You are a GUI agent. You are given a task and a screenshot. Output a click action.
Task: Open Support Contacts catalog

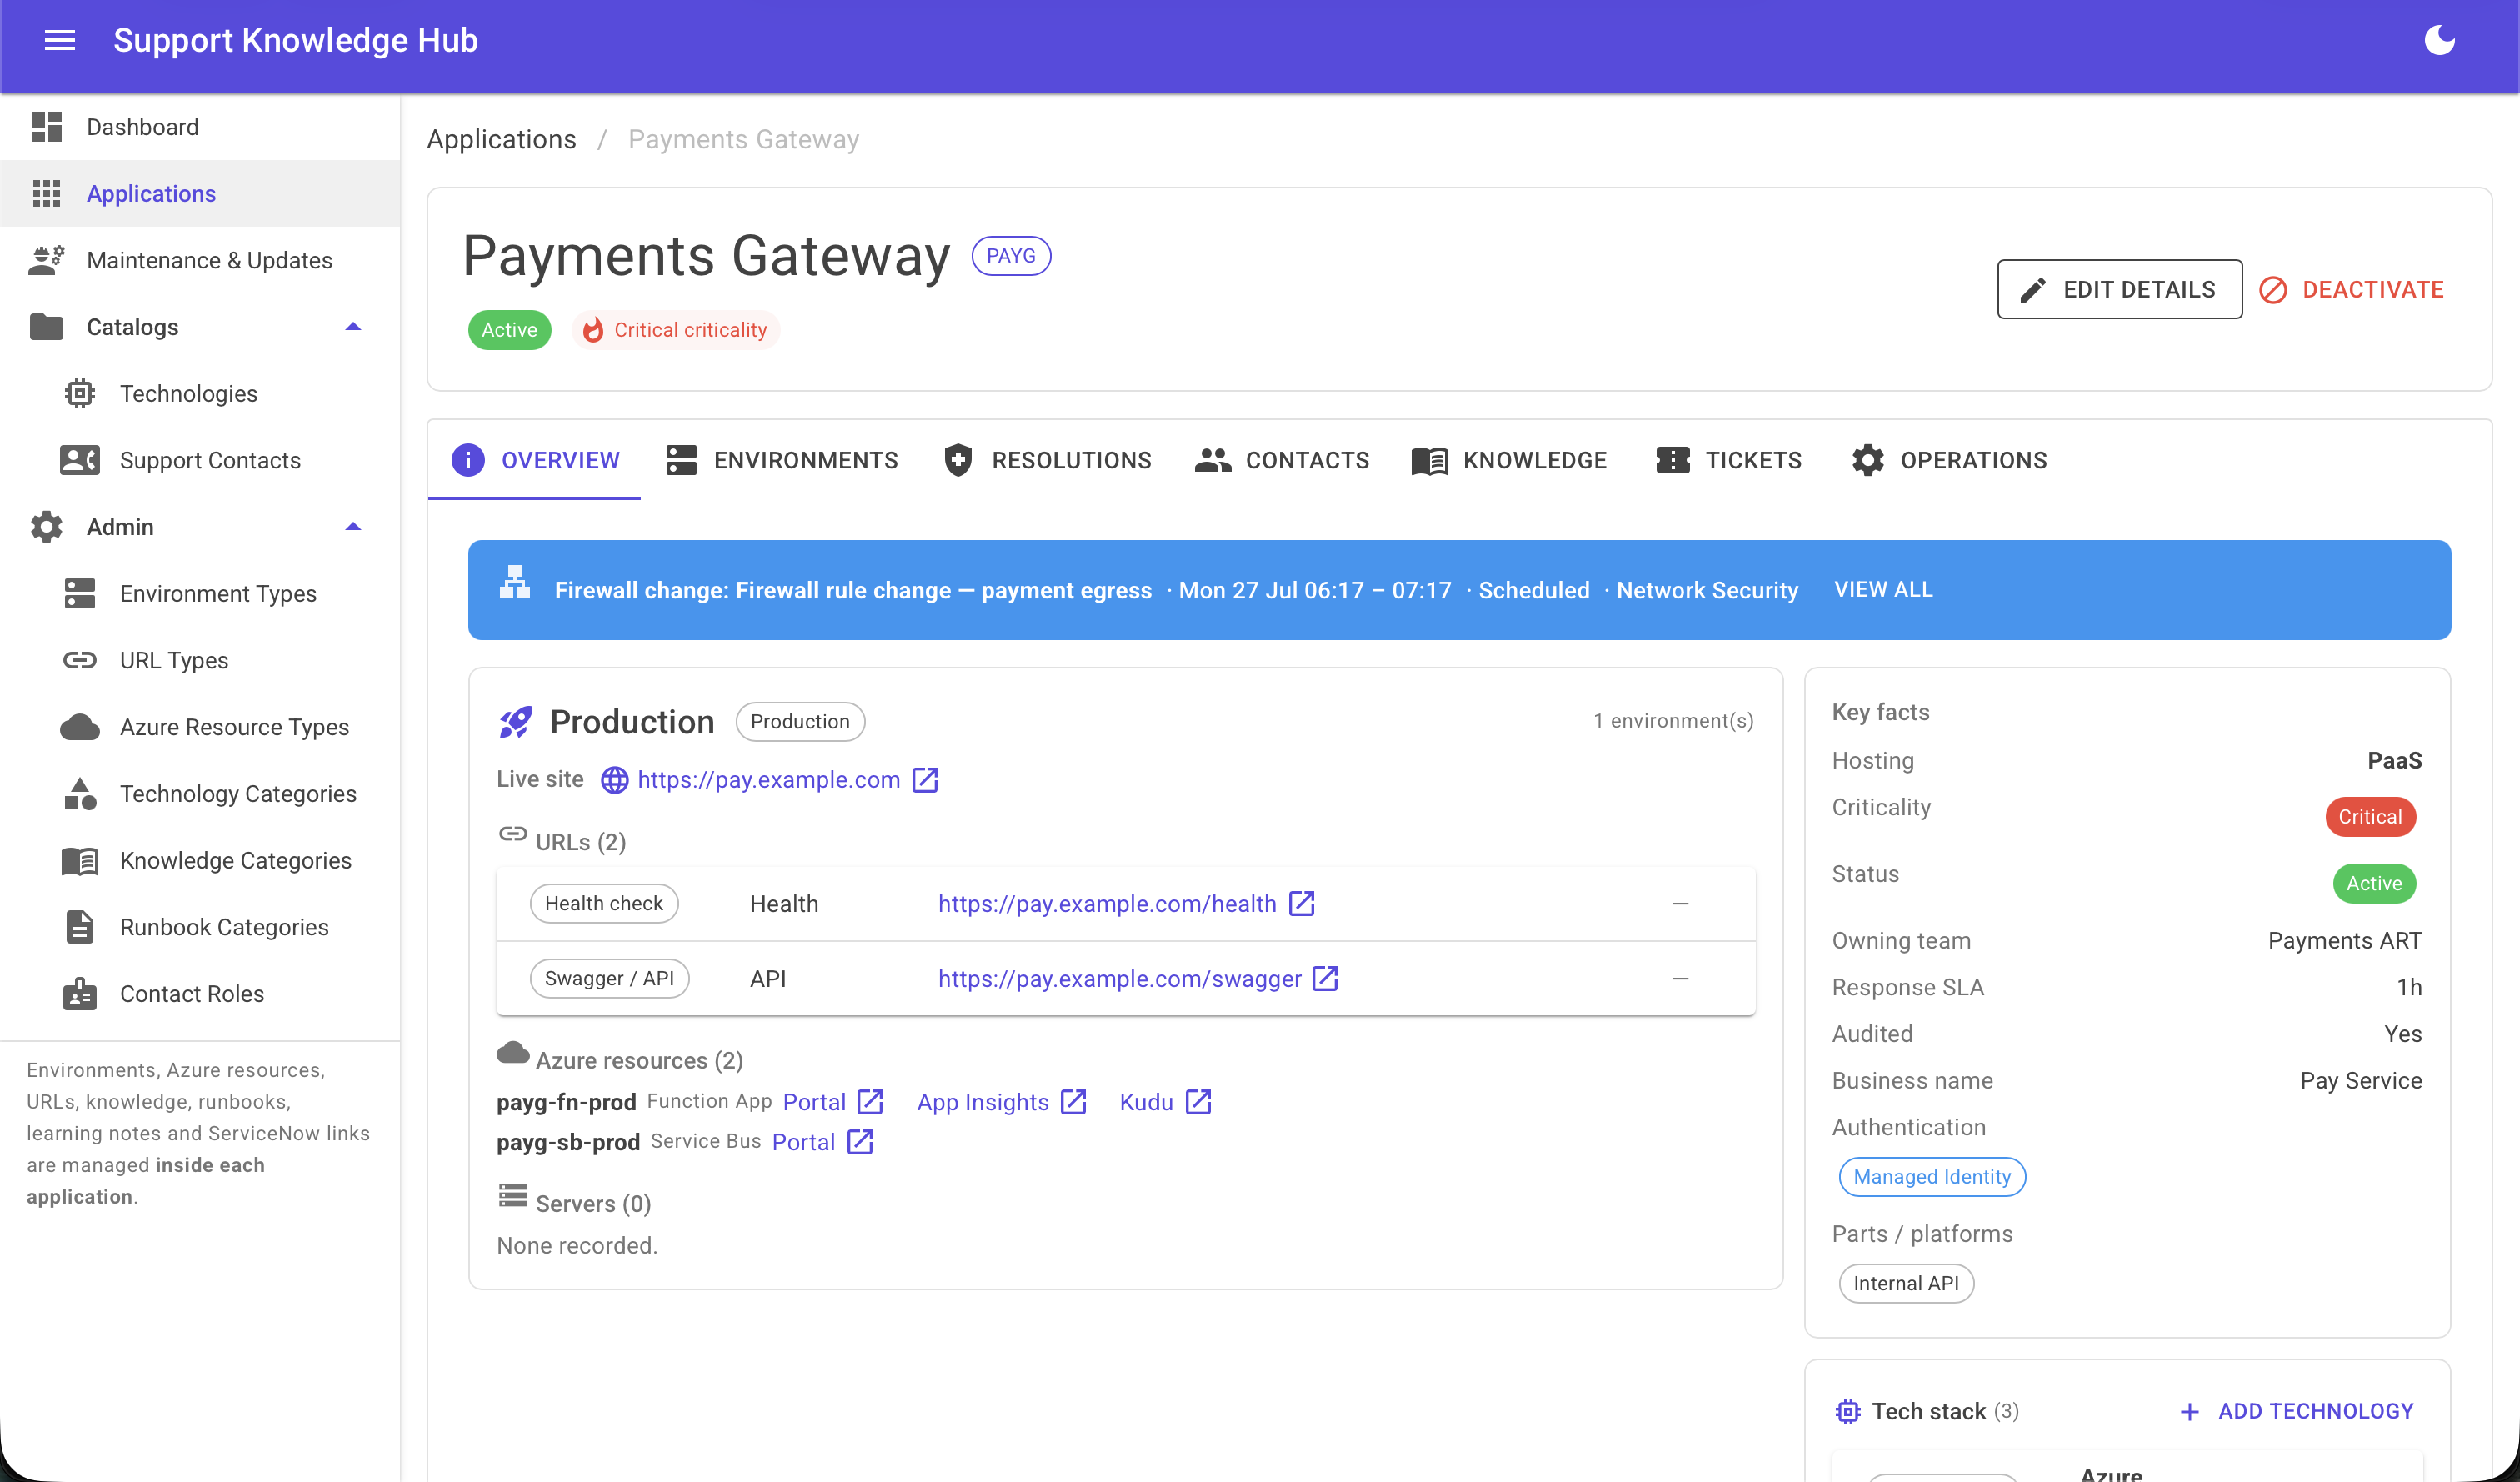pyautogui.click(x=200, y=460)
